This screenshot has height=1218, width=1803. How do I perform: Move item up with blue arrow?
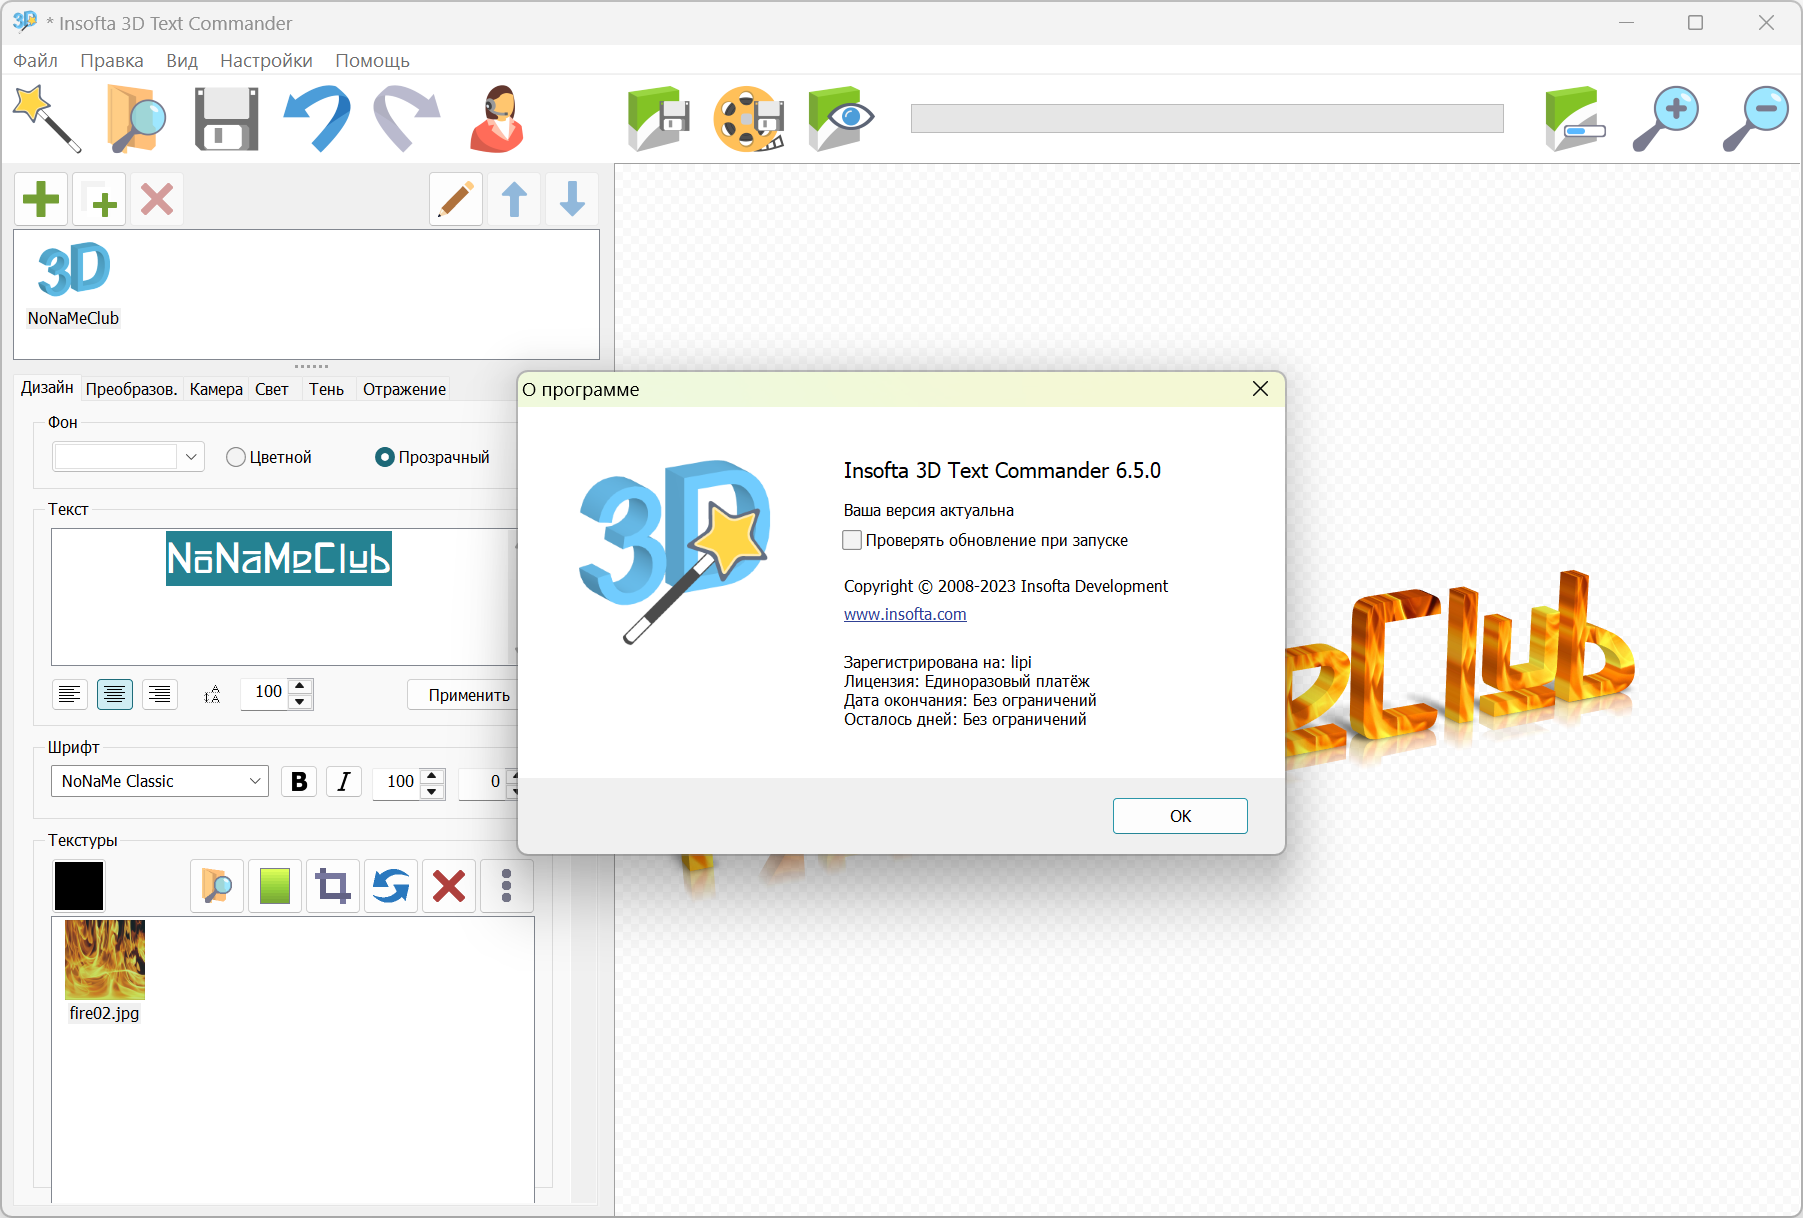pyautogui.click(x=514, y=199)
